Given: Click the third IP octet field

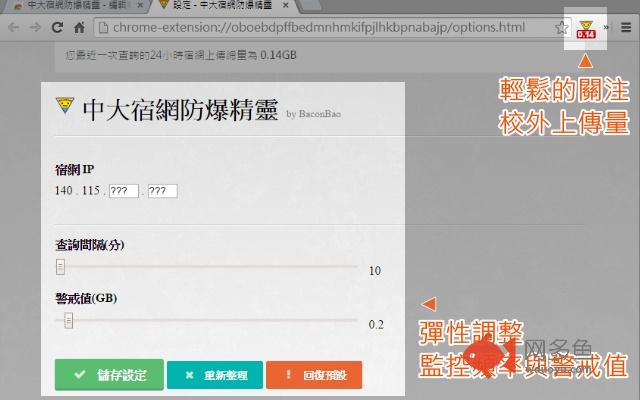Looking at the screenshot, I should 124,191.
